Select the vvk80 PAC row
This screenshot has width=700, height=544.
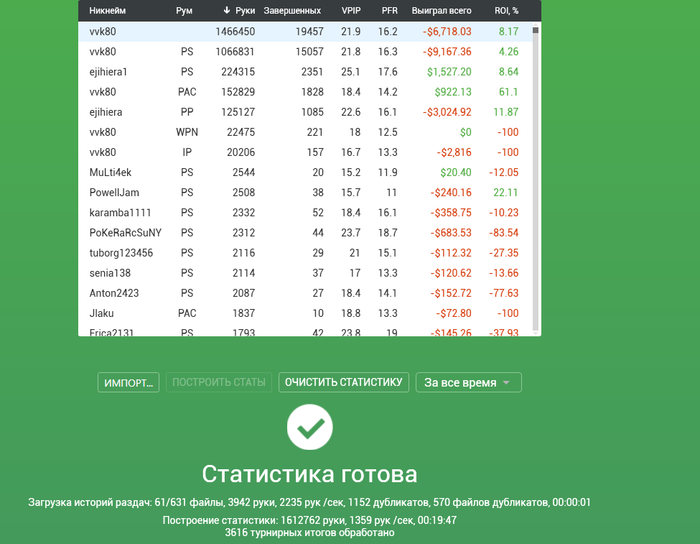305,92
